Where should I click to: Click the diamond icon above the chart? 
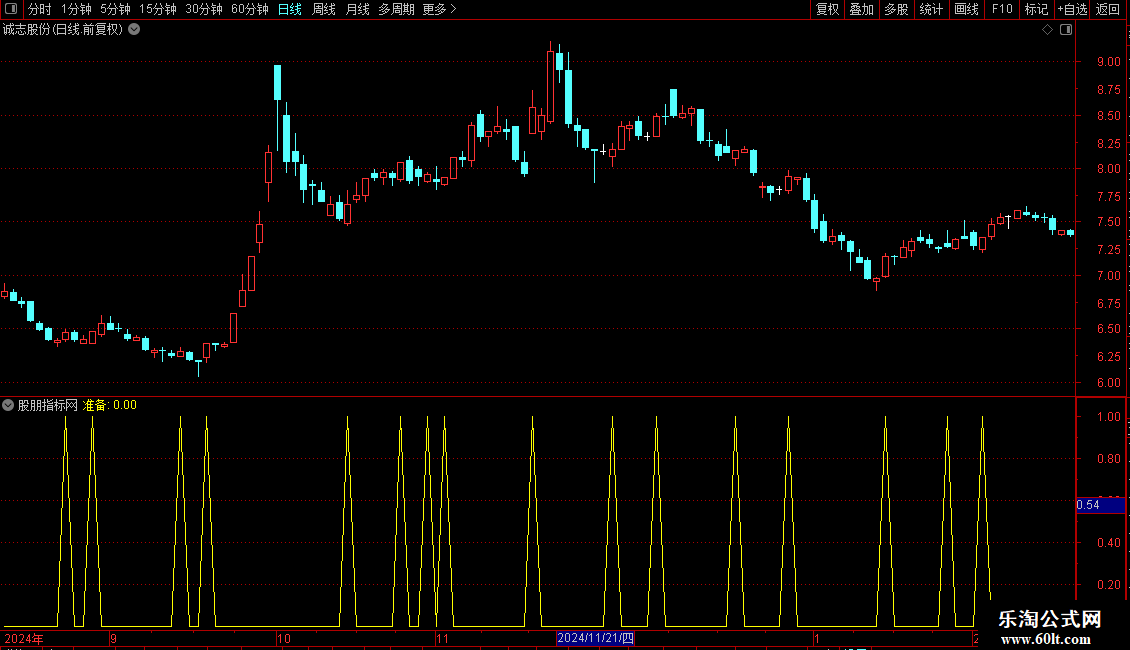pos(1048,30)
